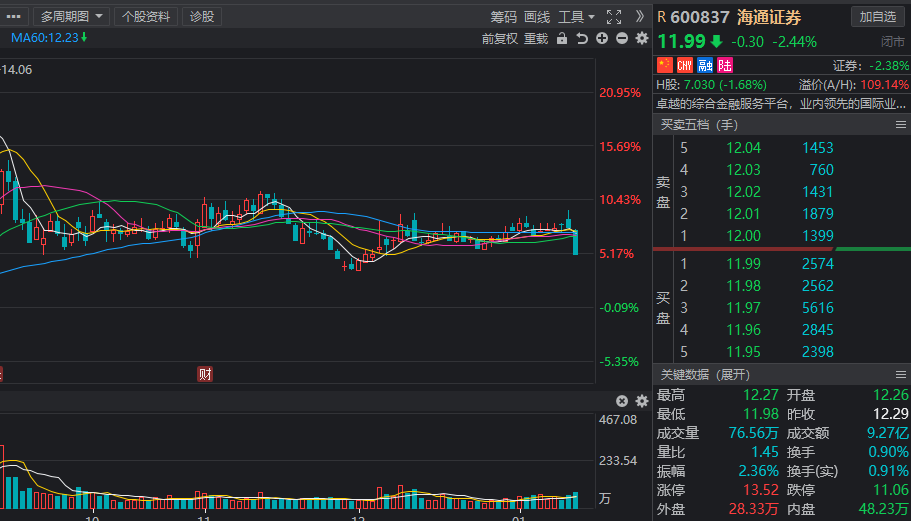Click the red-green buy/sell ratio bar
Image resolution: width=911 pixels, height=521 pixels.
tap(781, 249)
